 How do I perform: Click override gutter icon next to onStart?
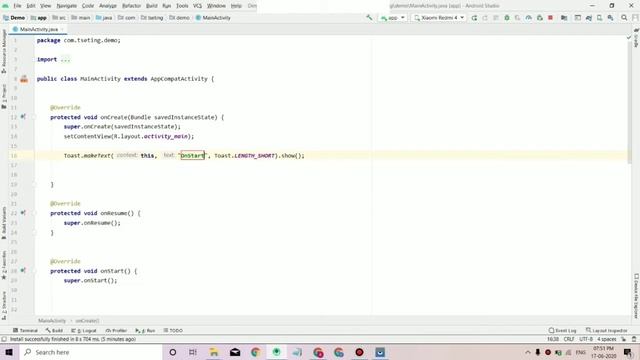23,271
